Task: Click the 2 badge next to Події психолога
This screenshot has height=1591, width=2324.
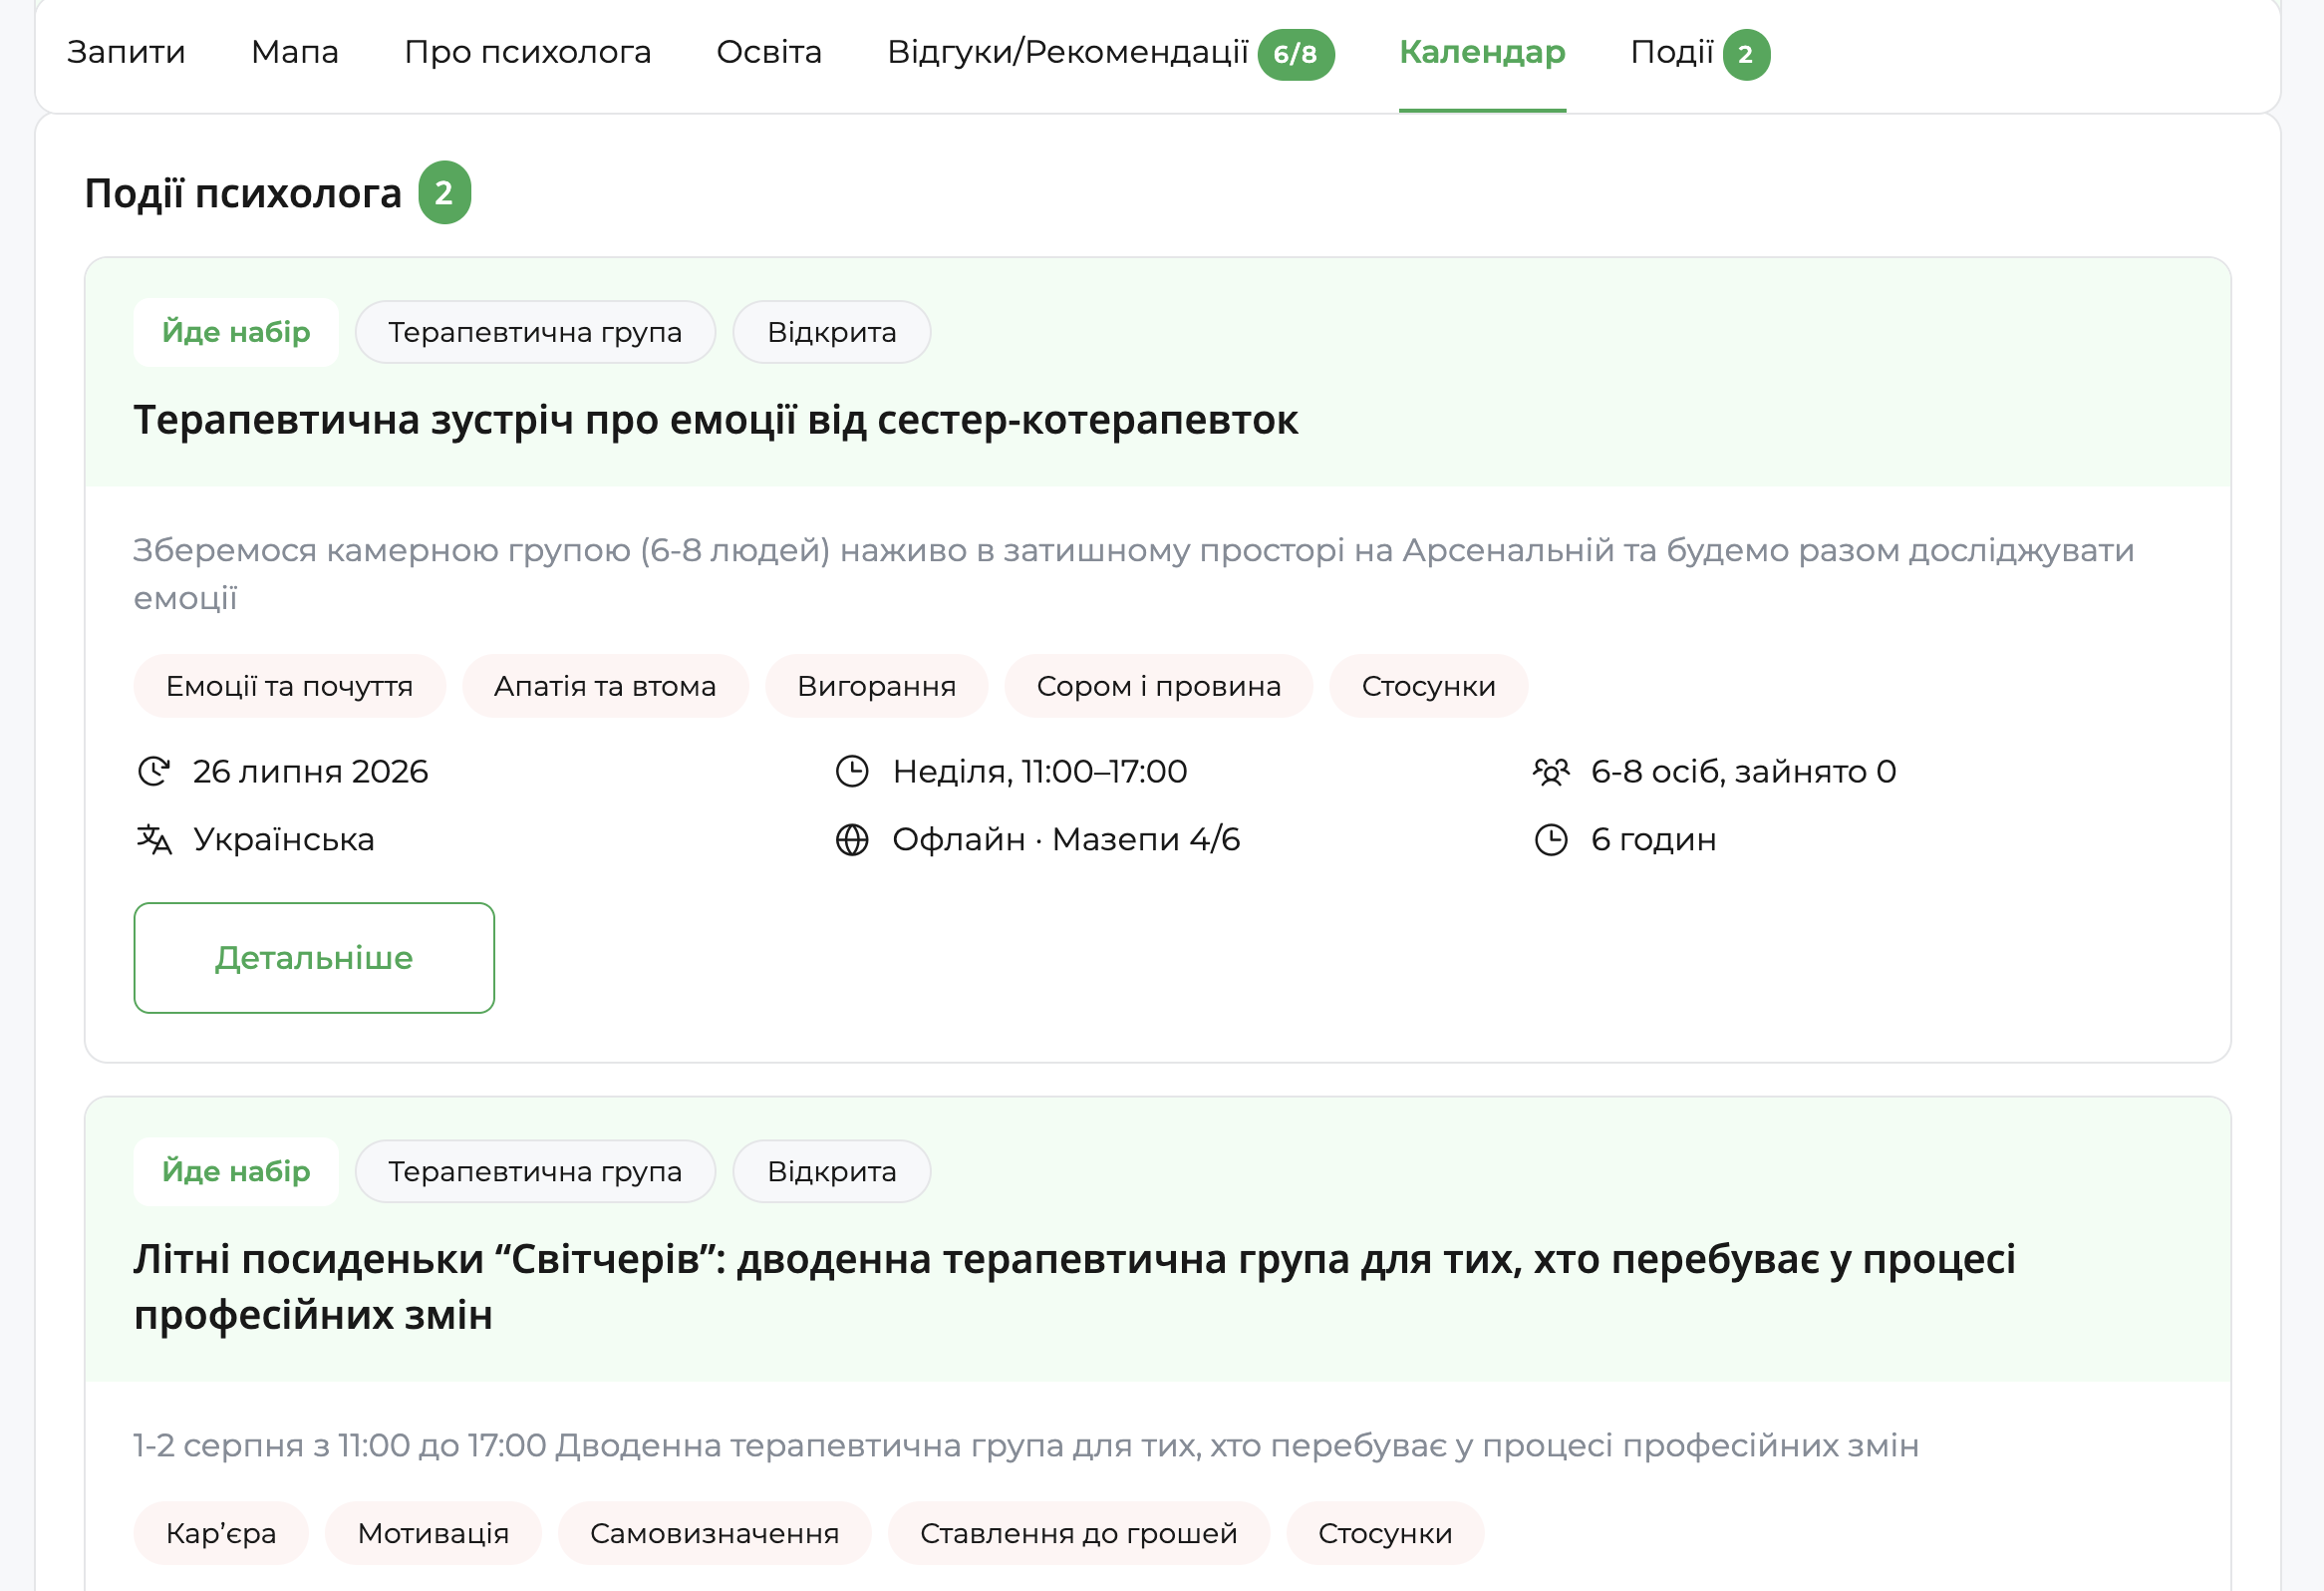Action: coord(444,192)
